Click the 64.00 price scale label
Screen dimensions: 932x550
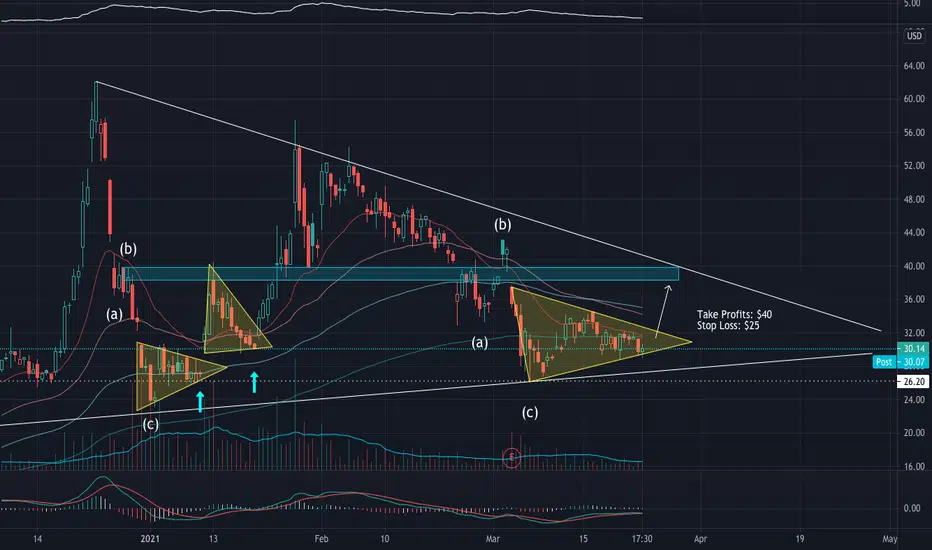(914, 66)
